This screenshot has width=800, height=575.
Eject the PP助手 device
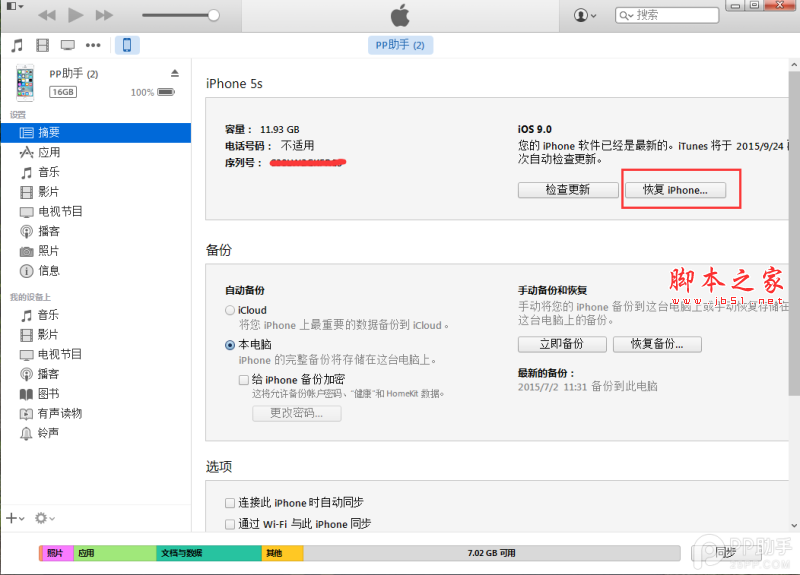174,73
